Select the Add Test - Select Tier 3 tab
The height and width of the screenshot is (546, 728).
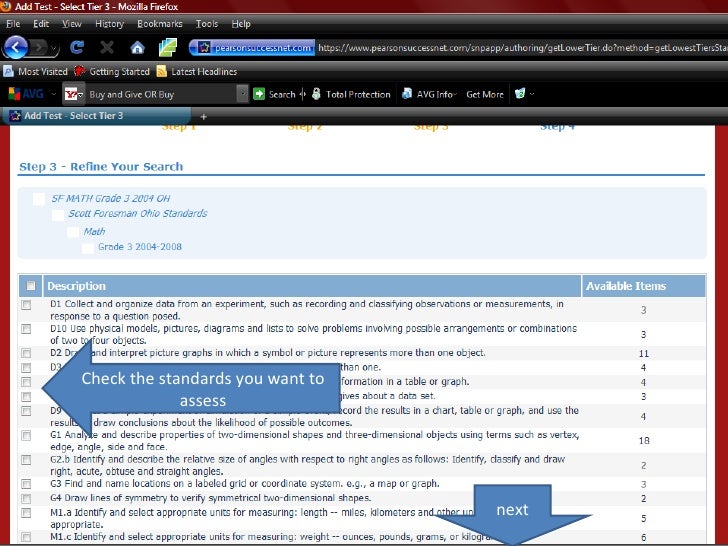(x=97, y=116)
